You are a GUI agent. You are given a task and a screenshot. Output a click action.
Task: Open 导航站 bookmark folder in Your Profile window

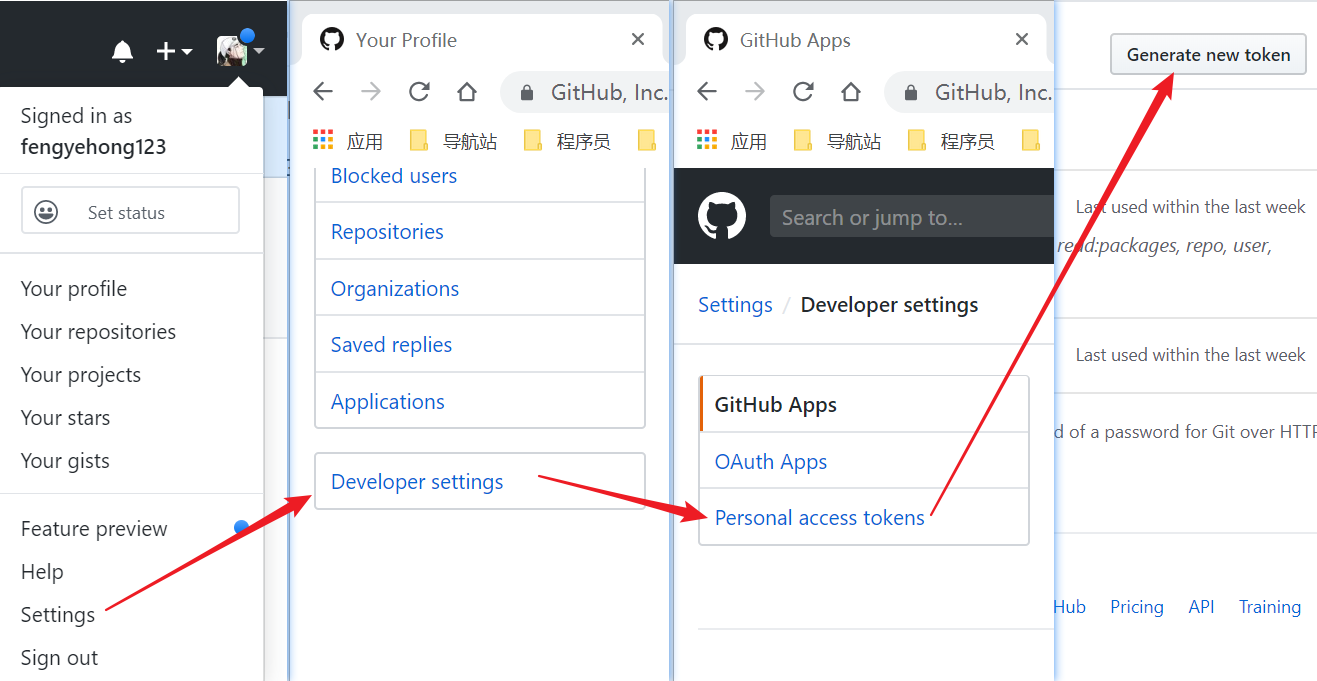[x=453, y=141]
